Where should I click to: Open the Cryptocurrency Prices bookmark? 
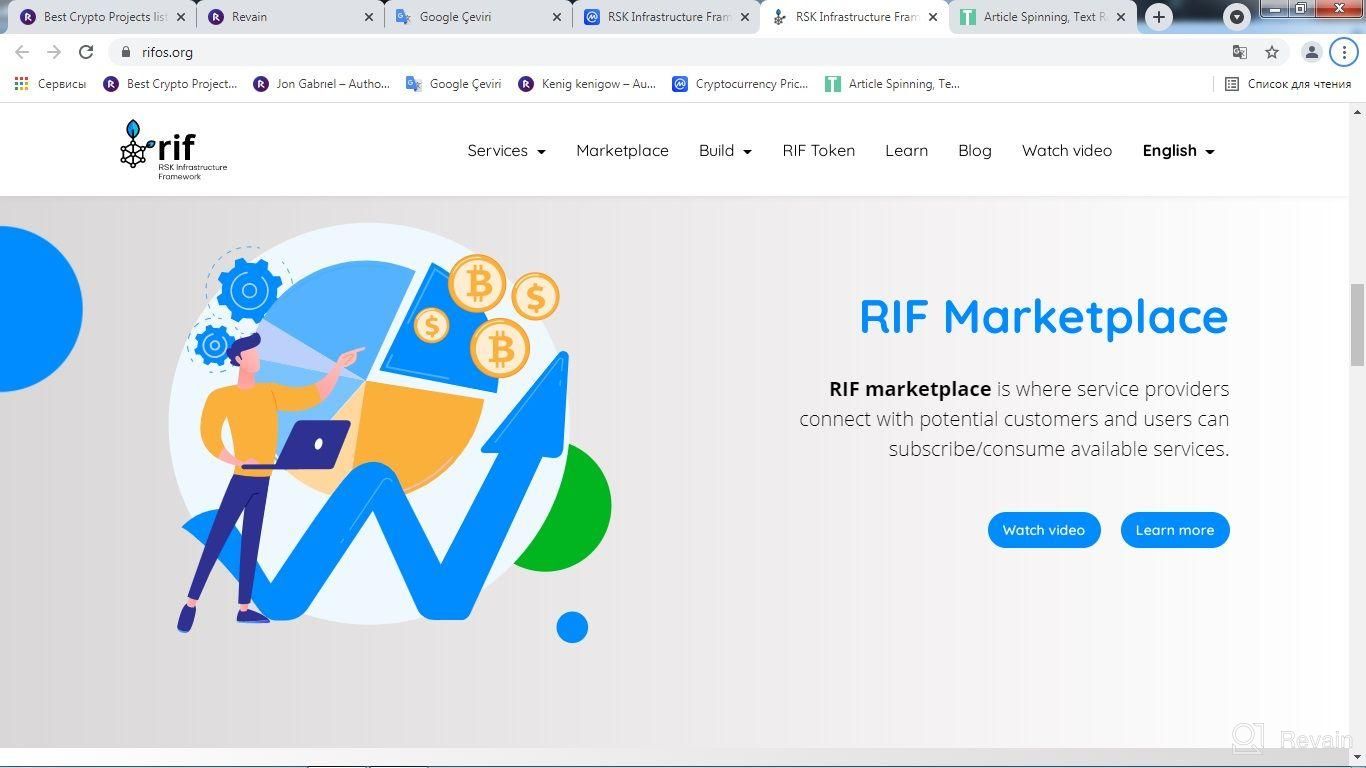click(740, 84)
